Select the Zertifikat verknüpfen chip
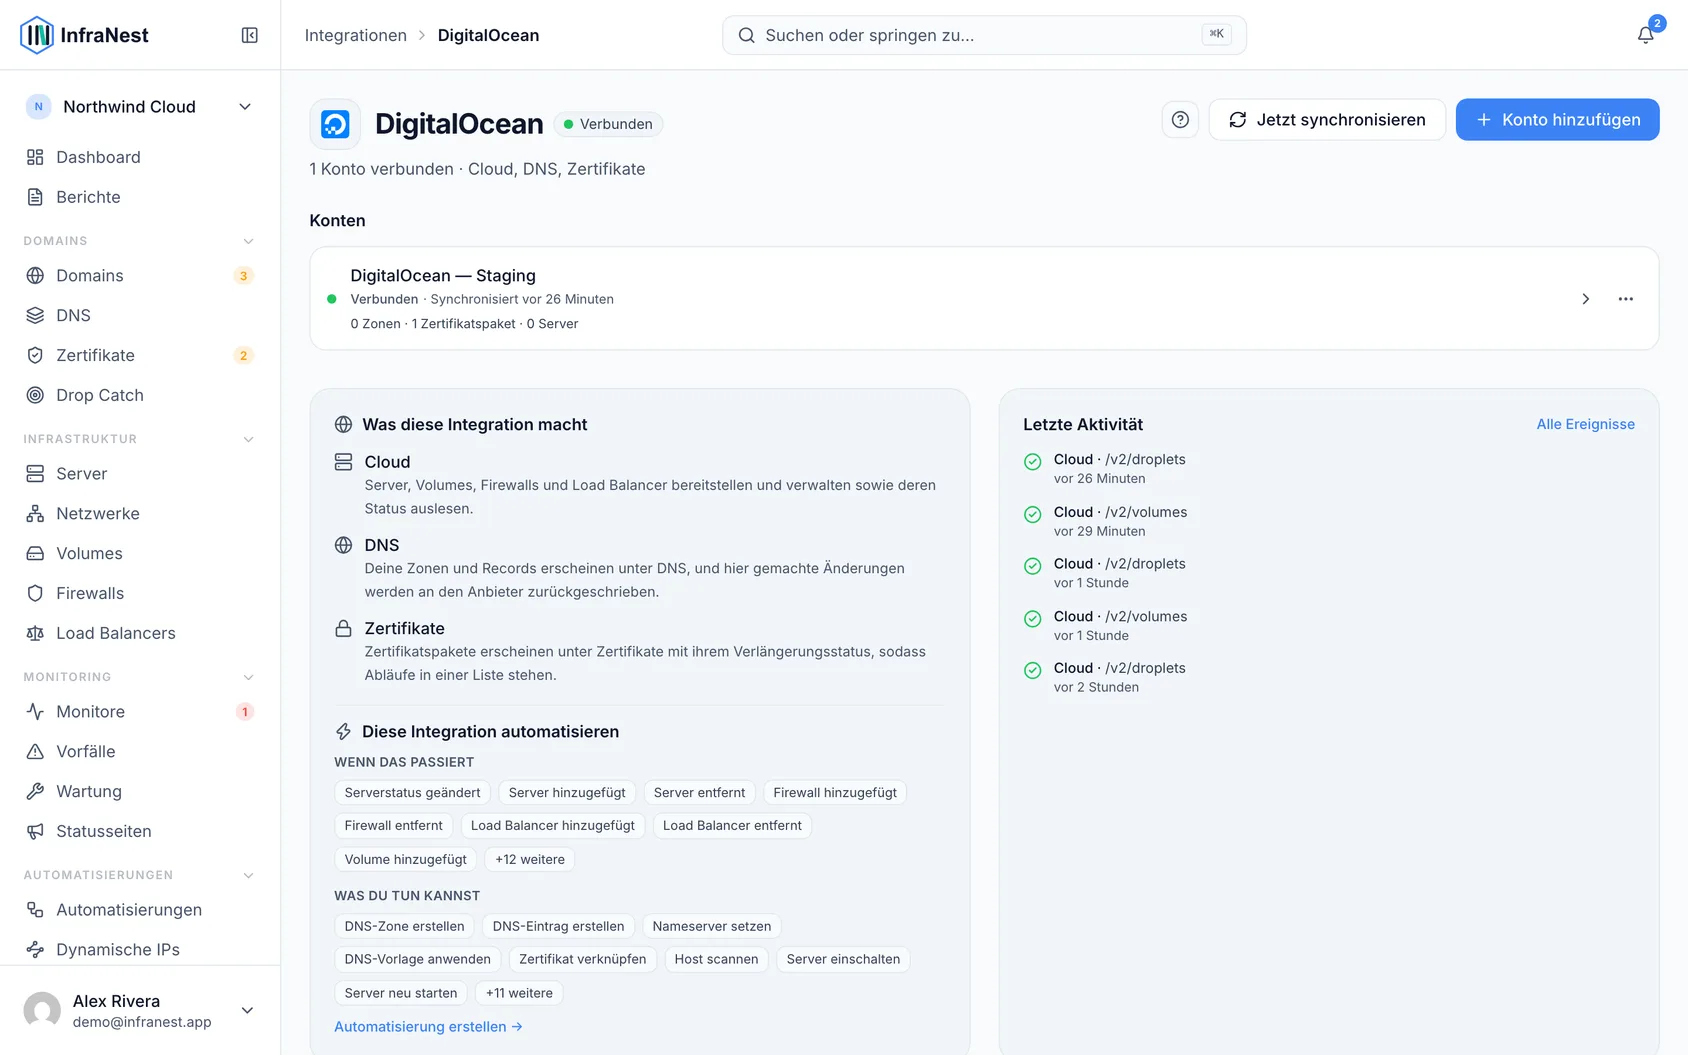The width and height of the screenshot is (1688, 1055). (582, 959)
